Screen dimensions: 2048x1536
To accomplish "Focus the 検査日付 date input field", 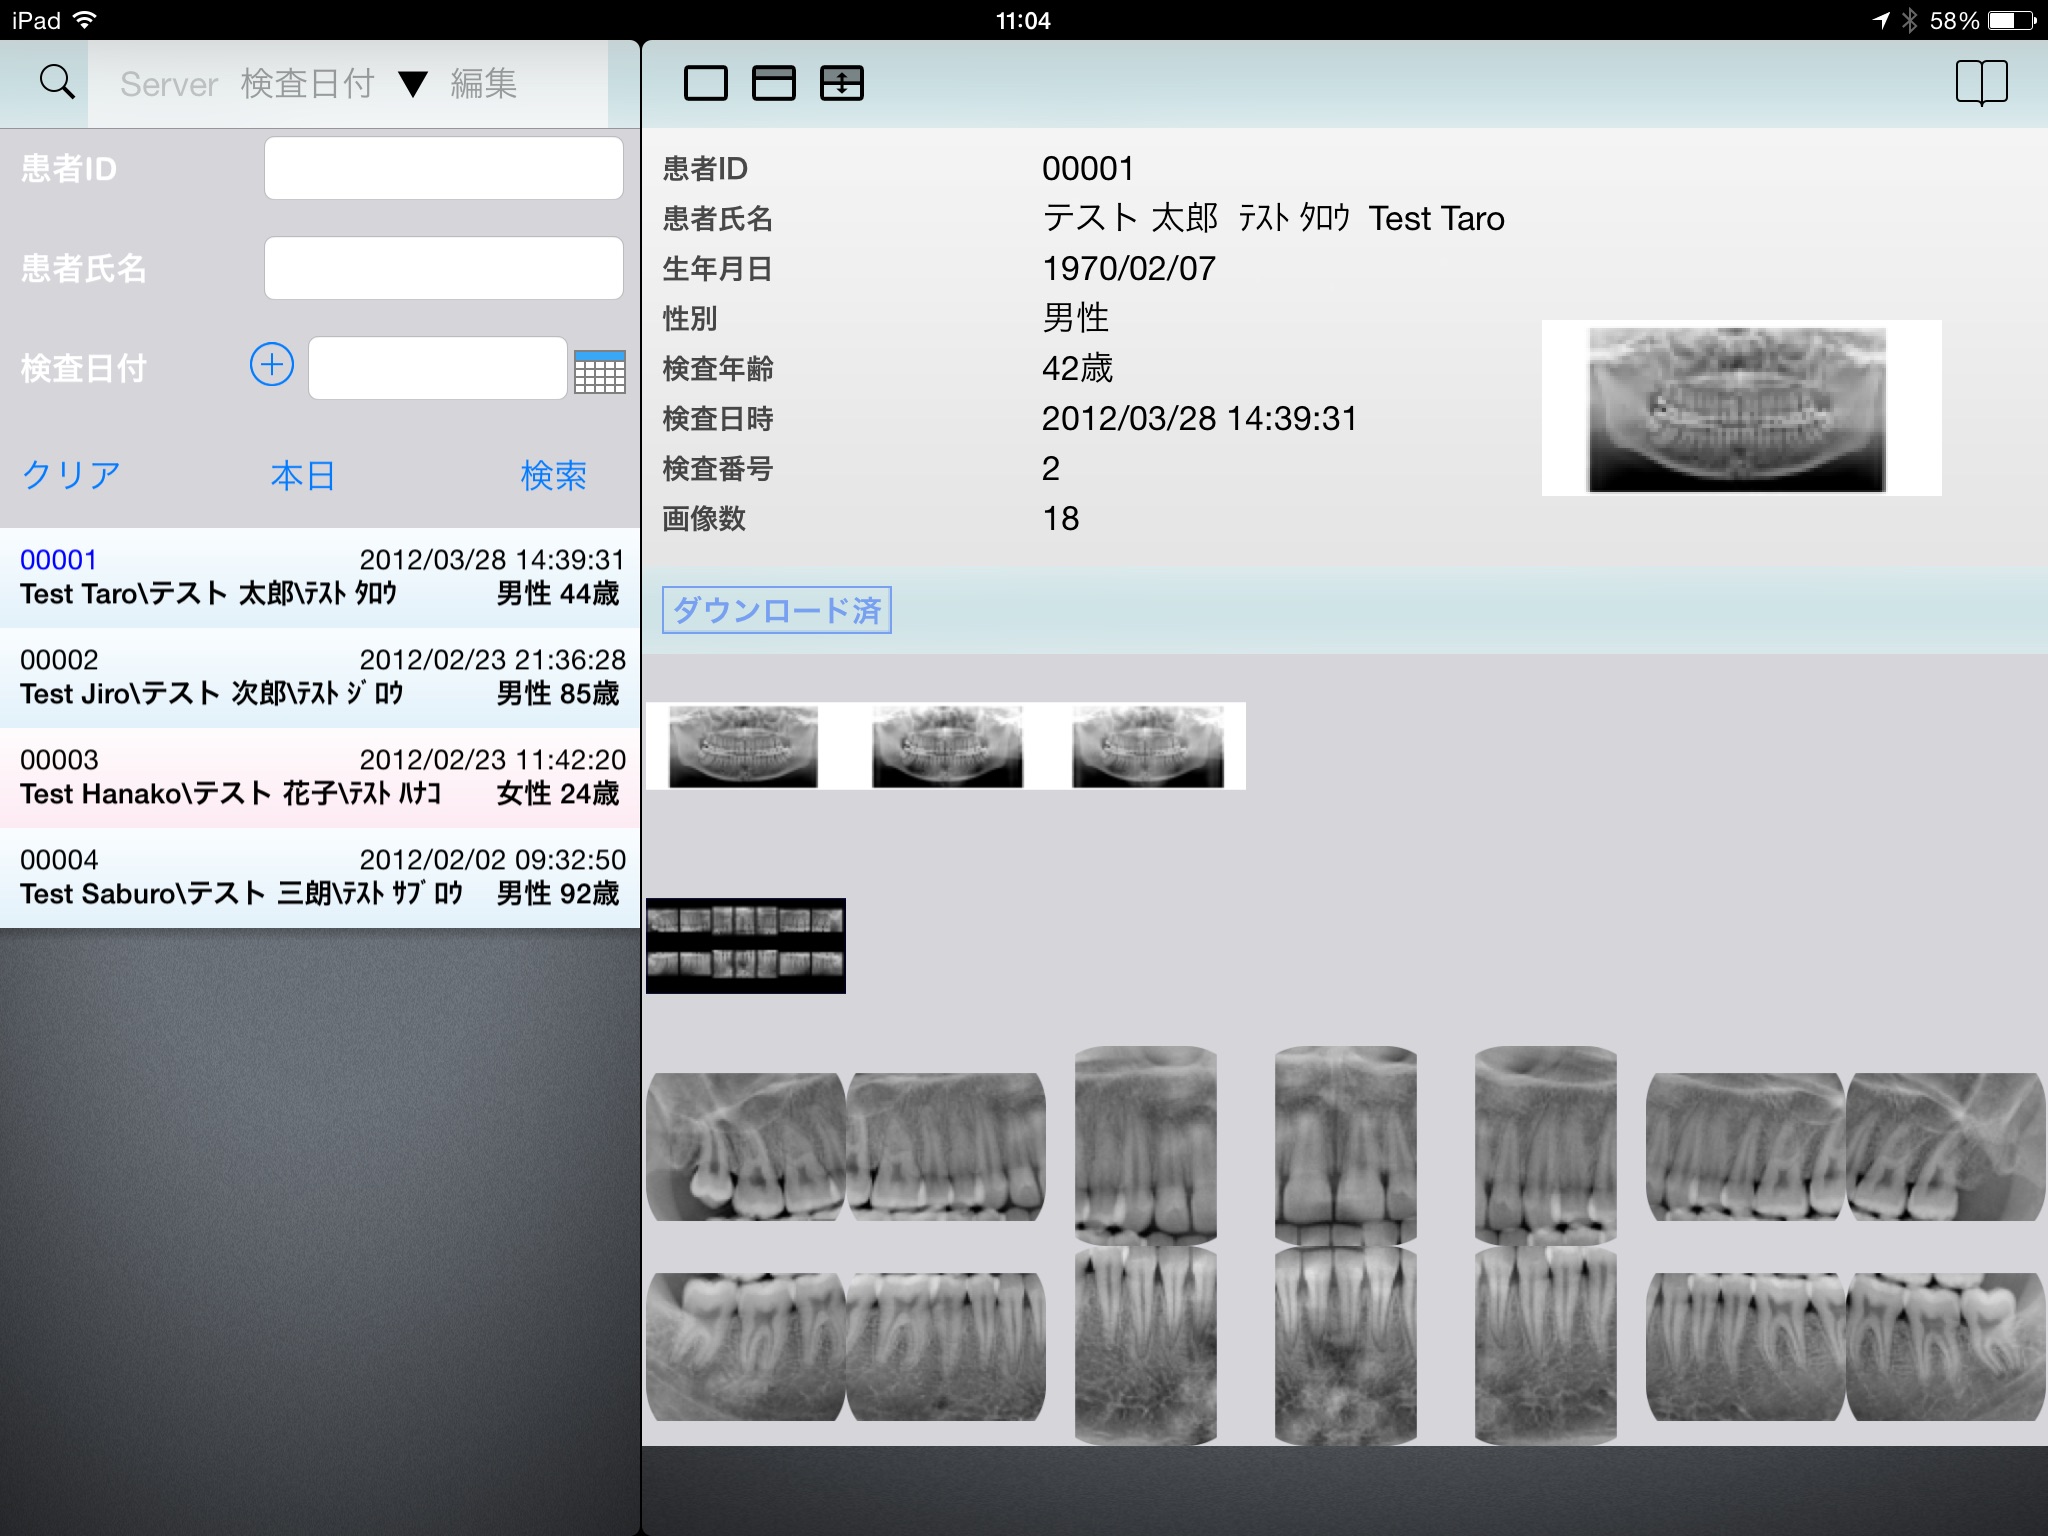I will [x=438, y=368].
